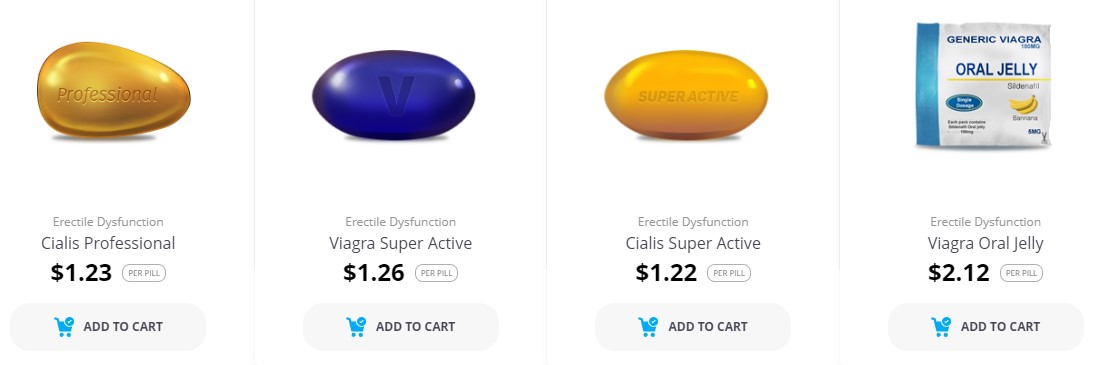Open the Generic Viagra Oral Jelly packet image
The height and width of the screenshot is (365, 1097).
(x=984, y=85)
